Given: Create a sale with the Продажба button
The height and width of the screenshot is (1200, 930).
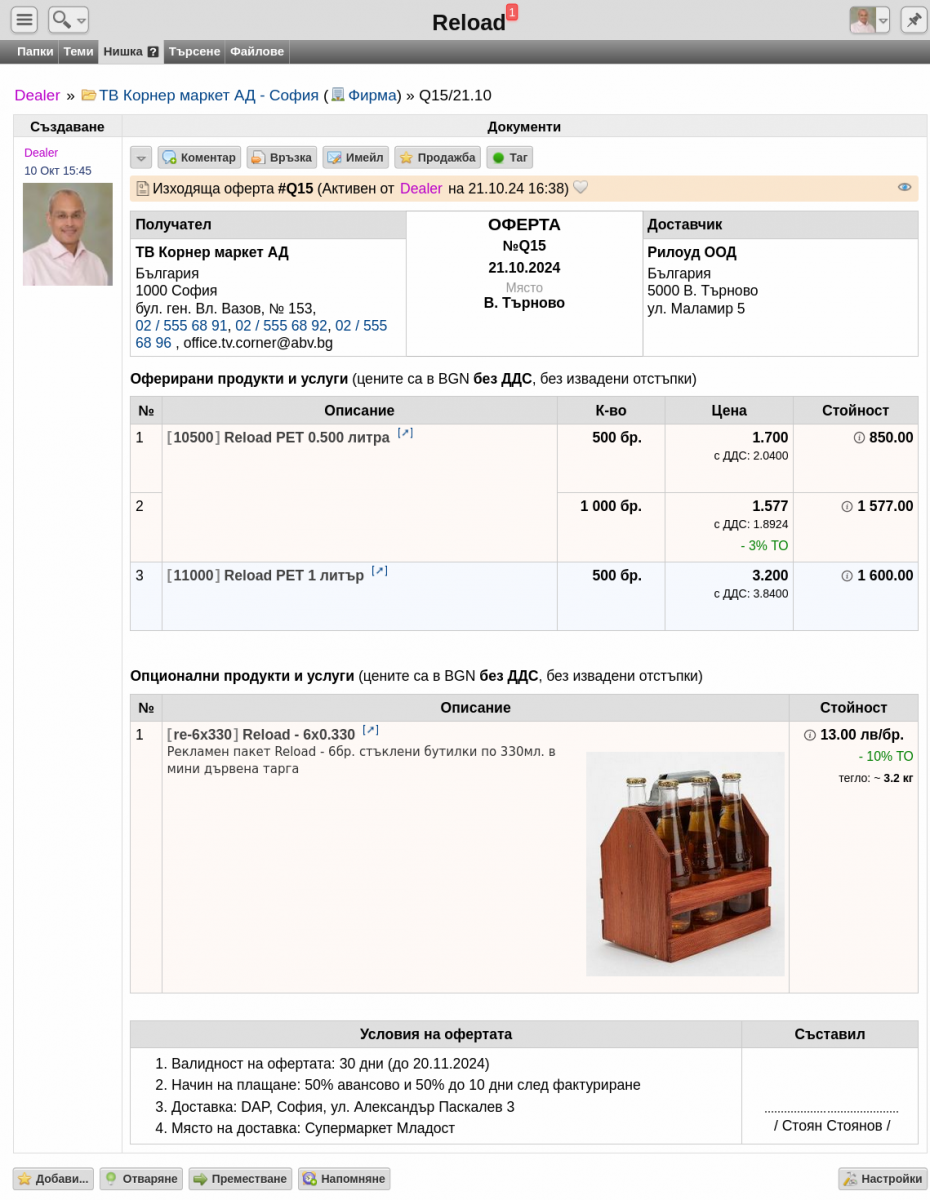Looking at the screenshot, I should [437, 158].
